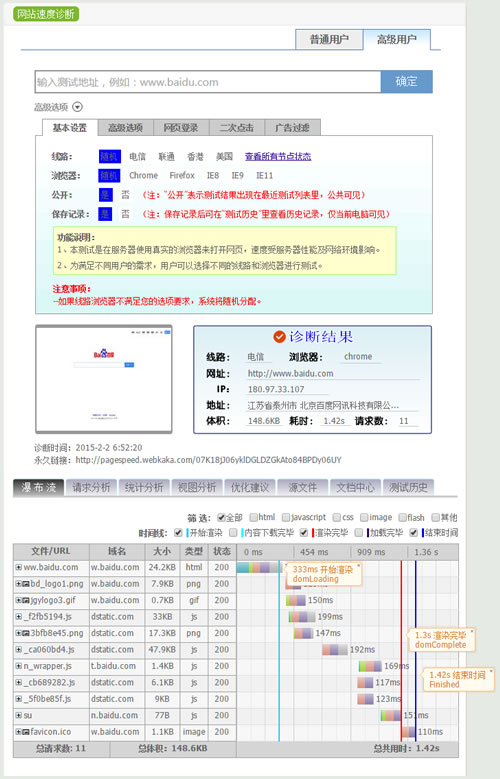The width and height of the screenshot is (500, 779).
Task: Click the image icon beside favicon.ico
Action: pos(25,732)
